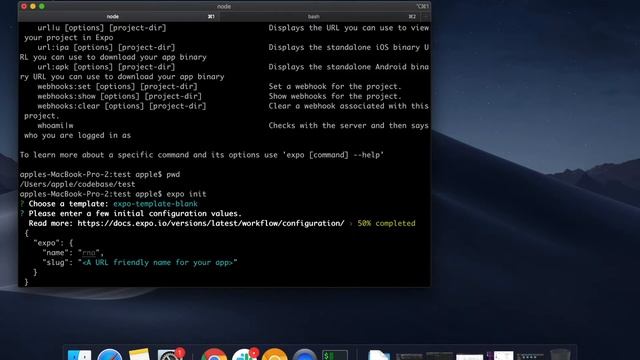This screenshot has height=360, width=640.
Task: Click the node window title text
Action: coord(224,6)
